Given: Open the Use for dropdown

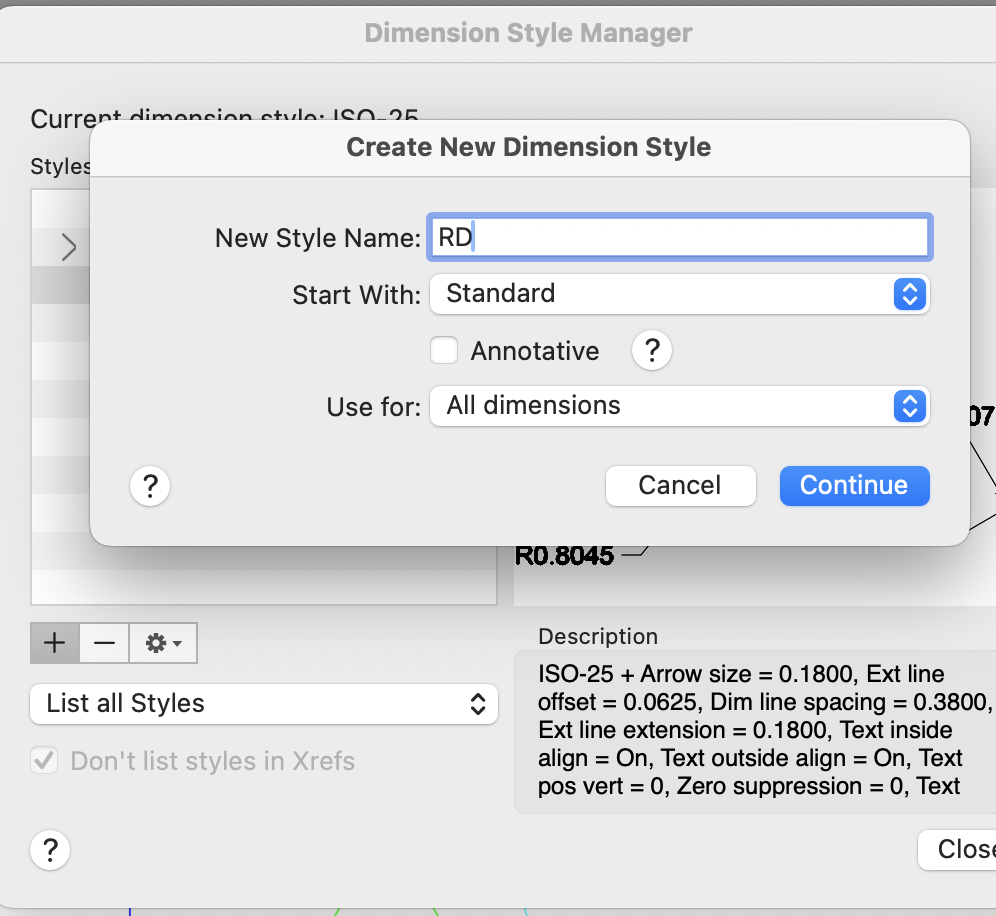Looking at the screenshot, I should point(680,406).
